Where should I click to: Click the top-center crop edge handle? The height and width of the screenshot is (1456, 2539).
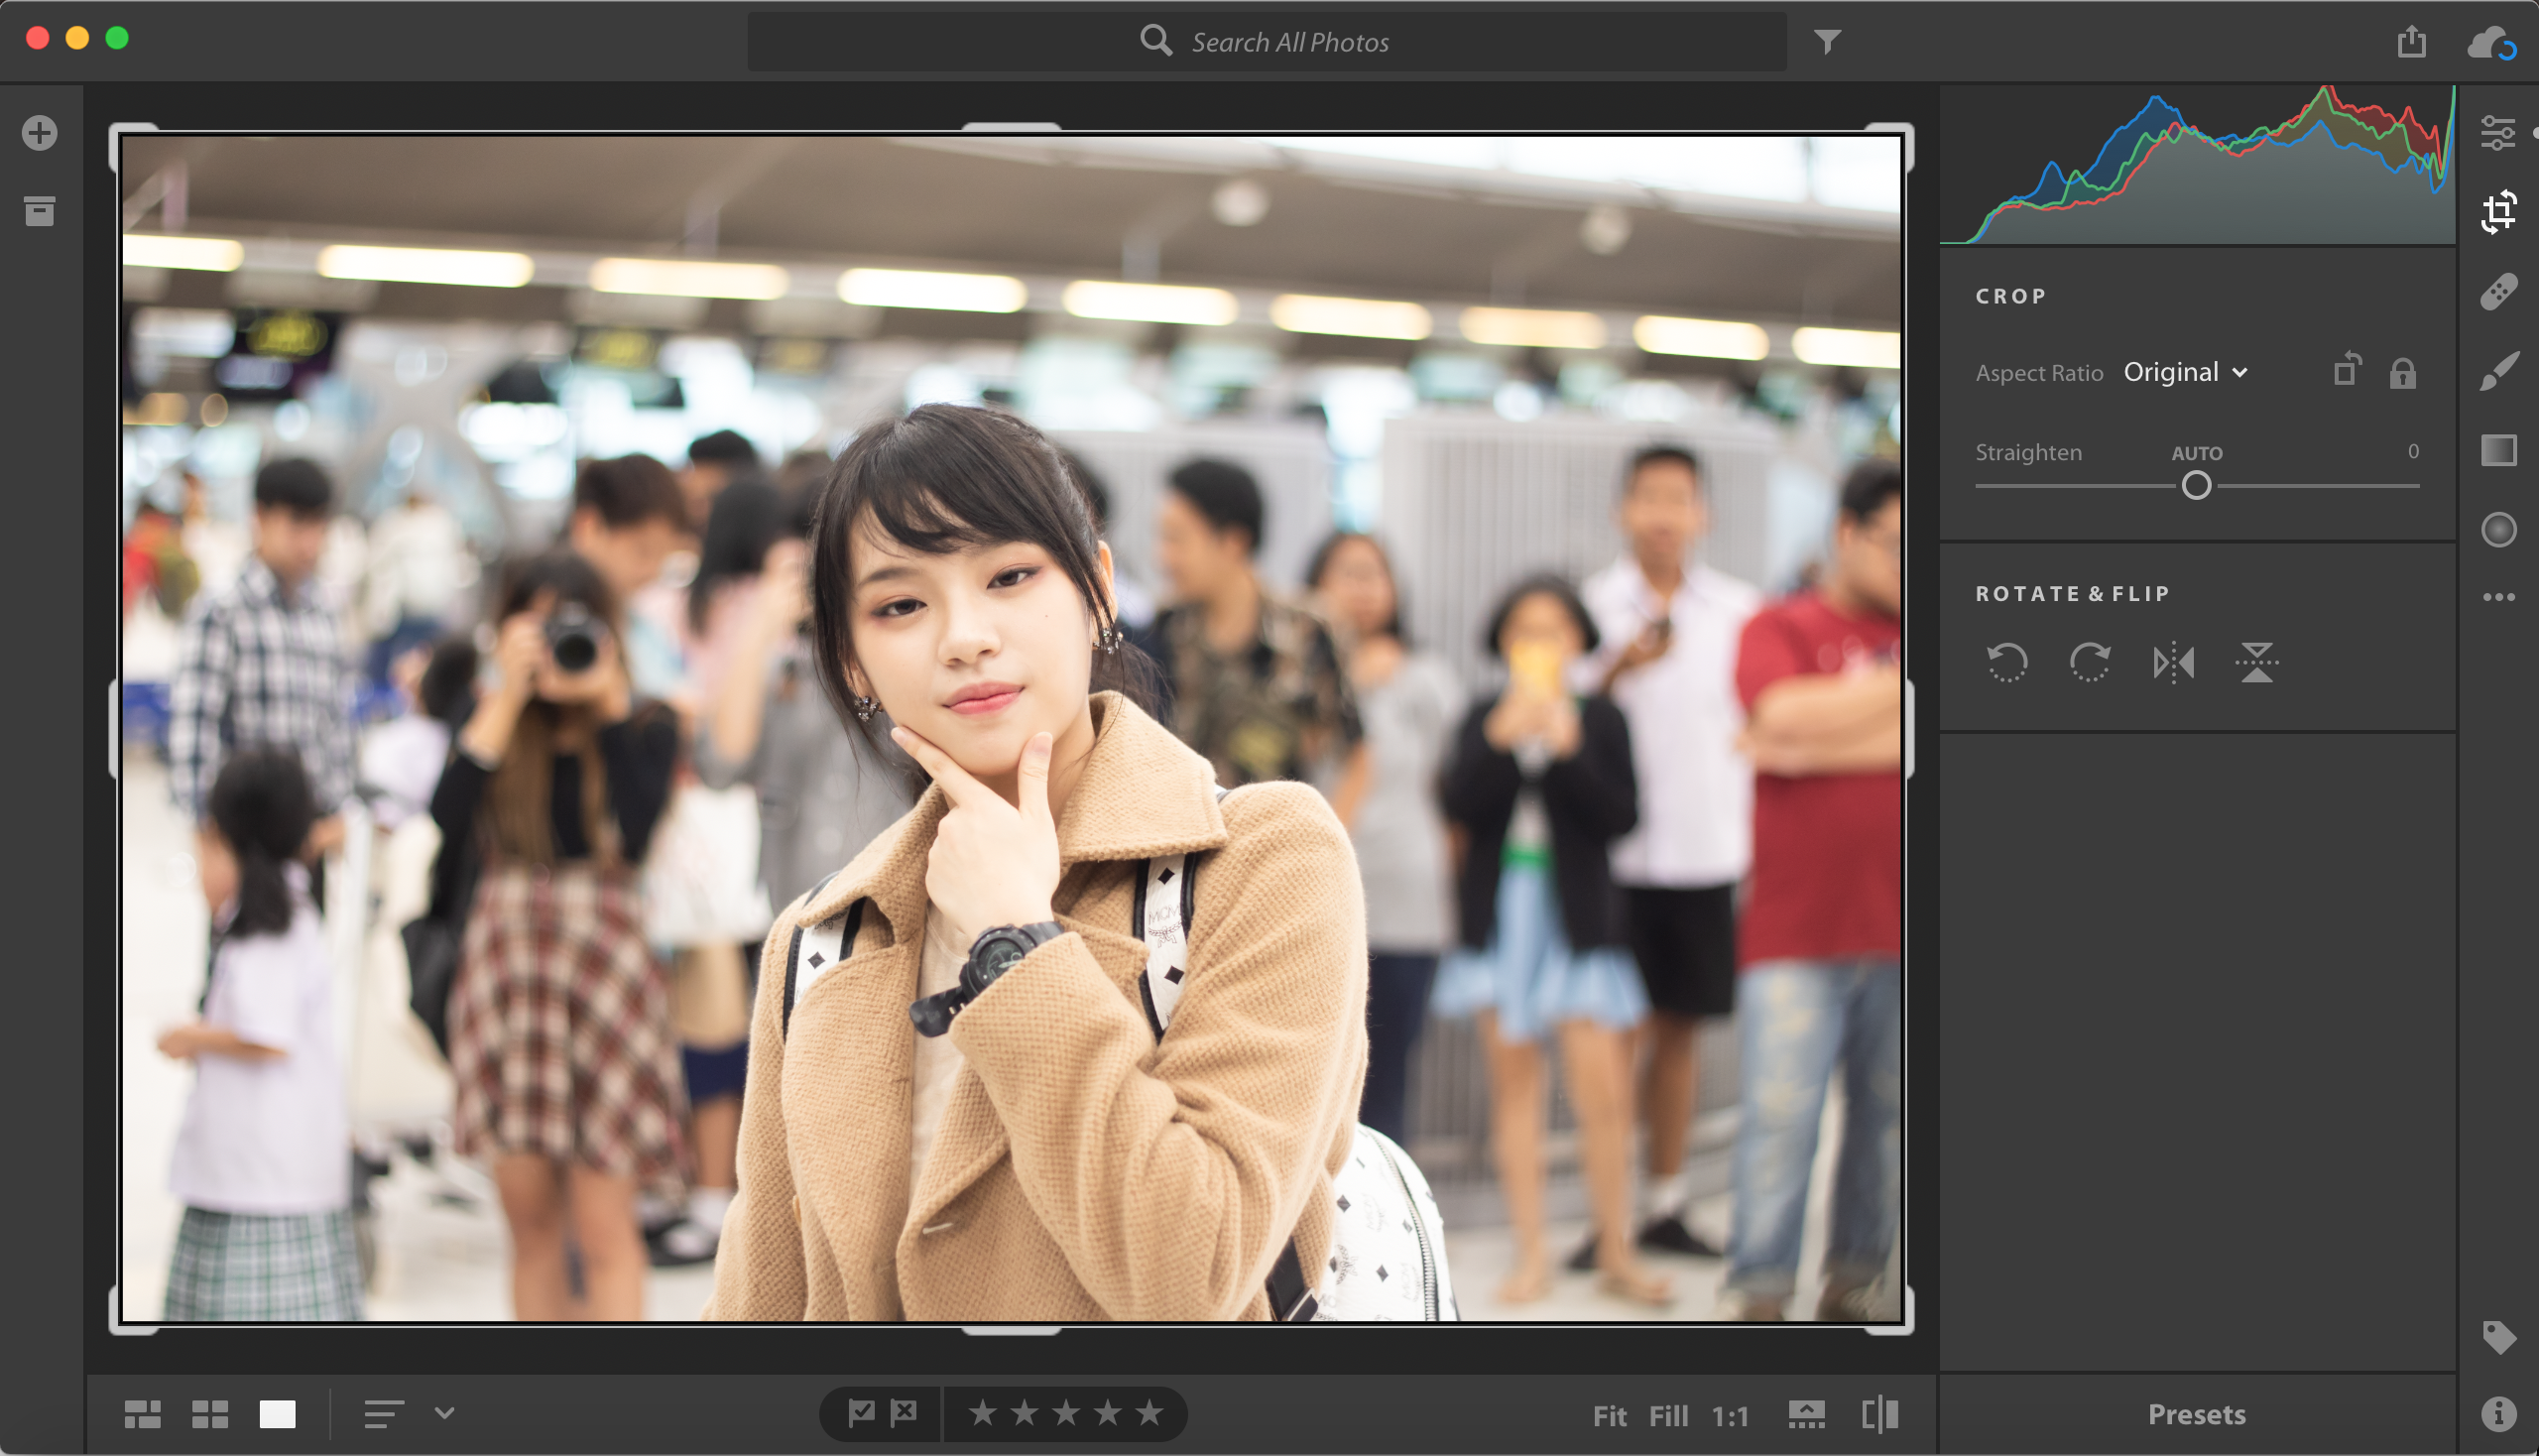click(x=1011, y=128)
